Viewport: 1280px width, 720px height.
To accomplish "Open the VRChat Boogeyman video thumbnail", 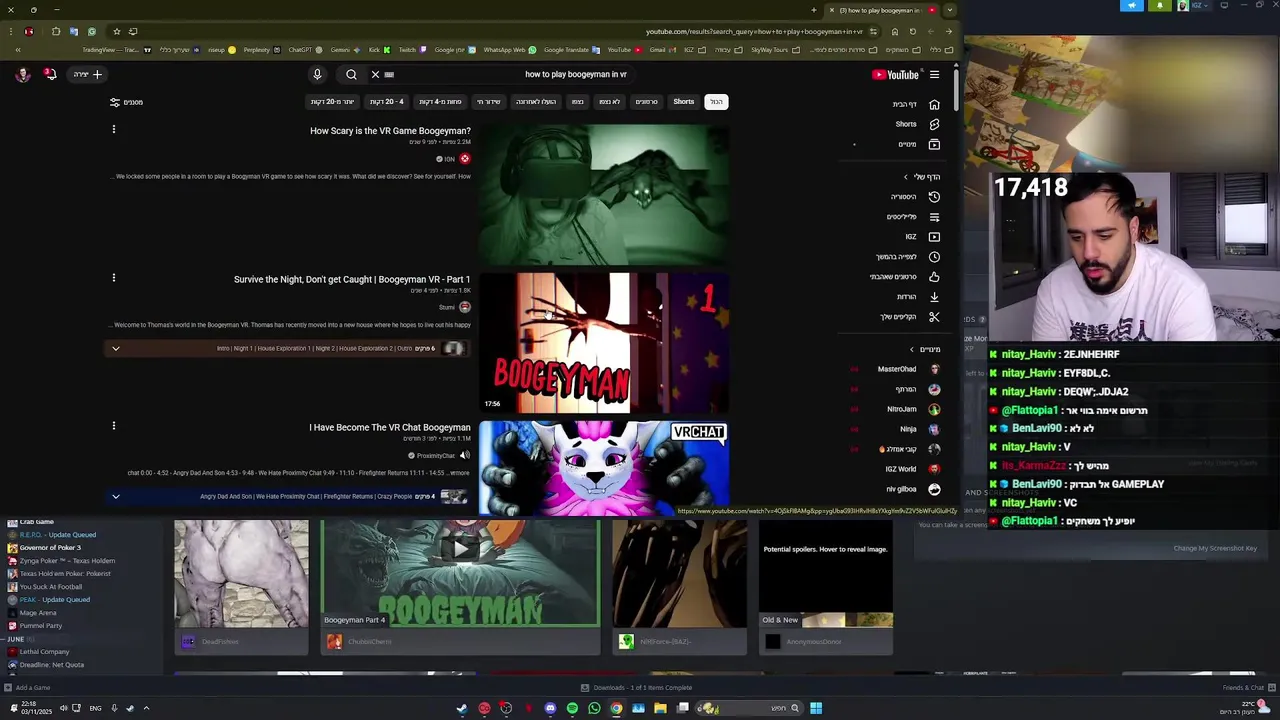I will click(x=604, y=468).
